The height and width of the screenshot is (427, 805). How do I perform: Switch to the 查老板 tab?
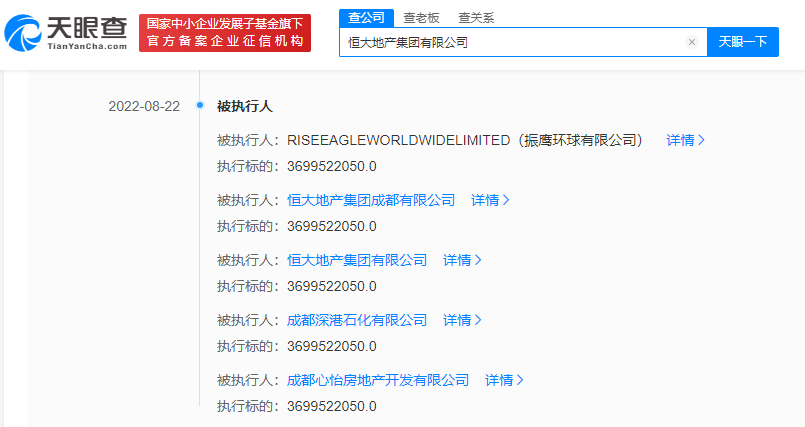click(421, 18)
